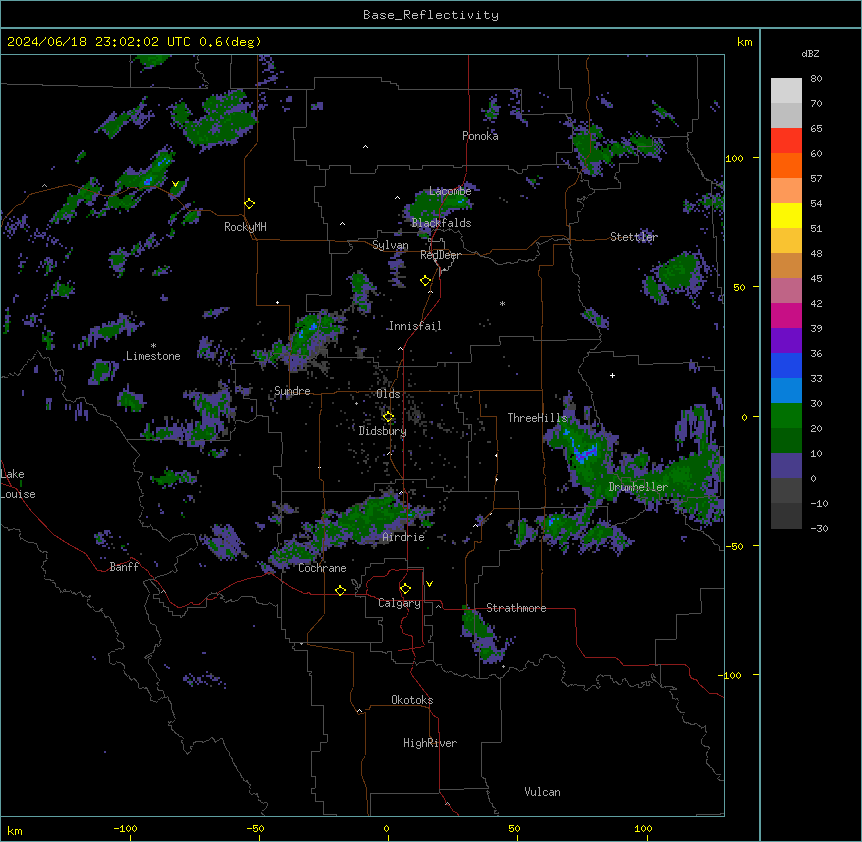Screen dimensions: 862x842
Task: Pick the red 60-65 dBZ legend swatch
Action: [786, 141]
